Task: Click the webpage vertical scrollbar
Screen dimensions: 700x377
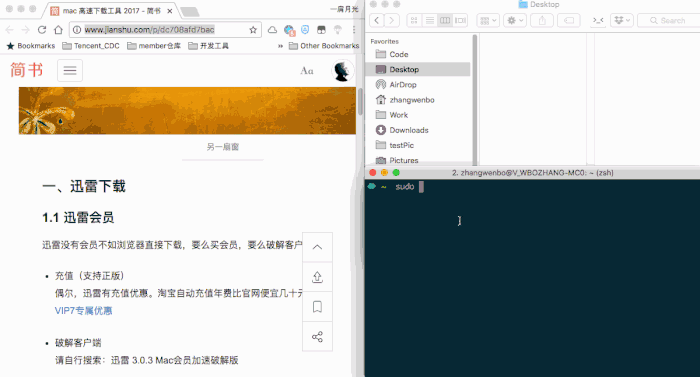Action: tap(360, 103)
